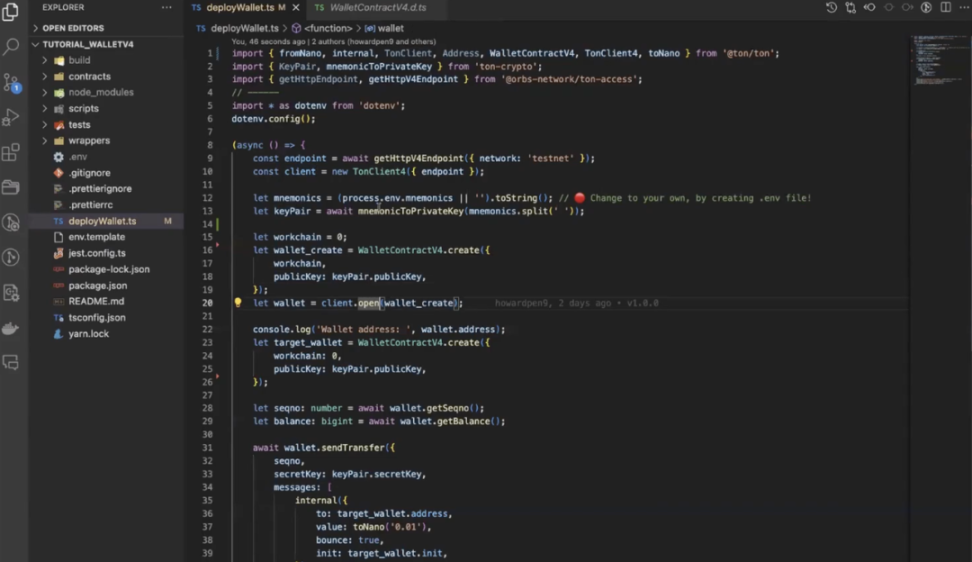
Task: Click the Open Changes compare icon
Action: 850,8
